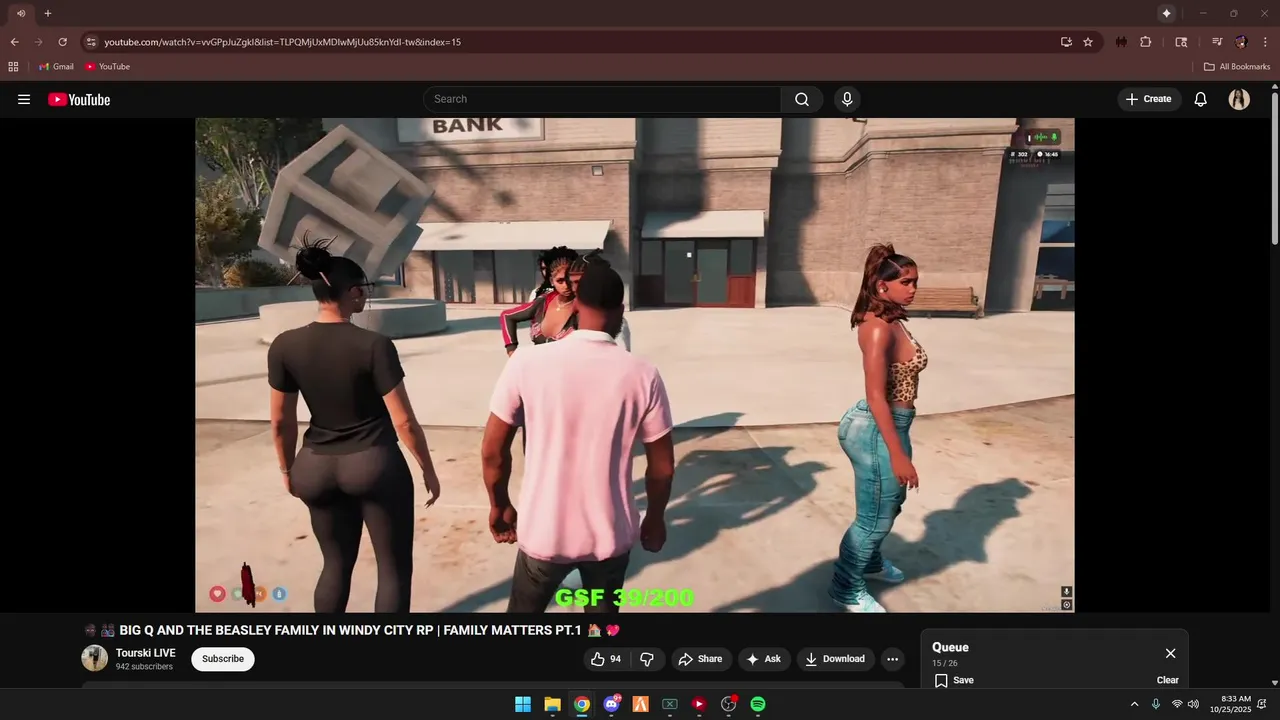Screen dimensions: 1280x720
Task: Click the video player to pause
Action: click(635, 365)
